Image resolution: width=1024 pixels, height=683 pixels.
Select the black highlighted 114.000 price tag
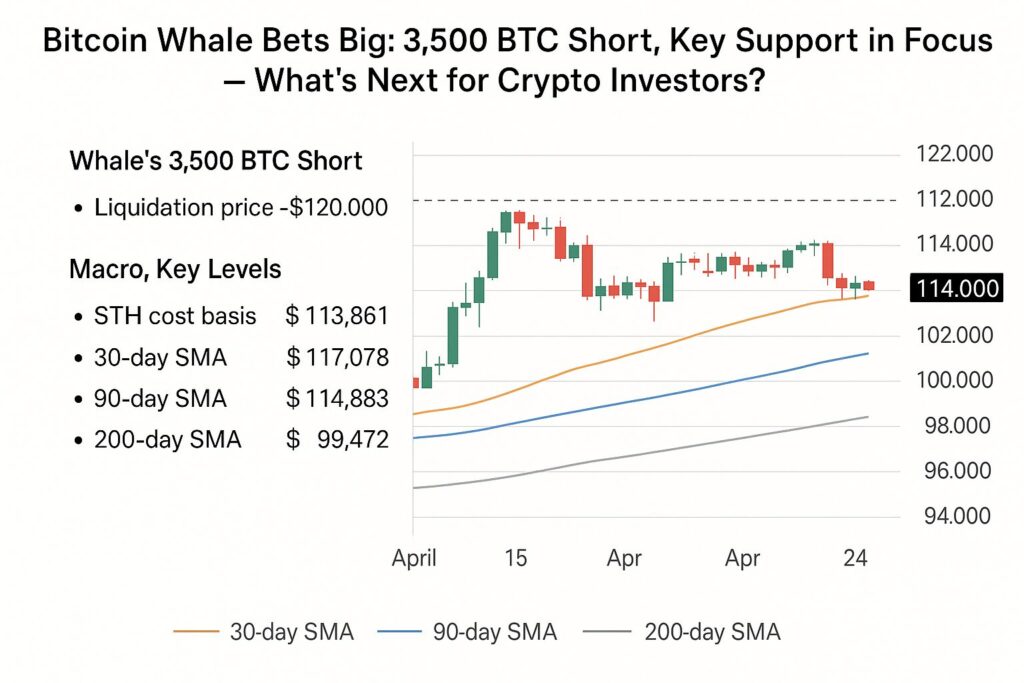point(956,288)
